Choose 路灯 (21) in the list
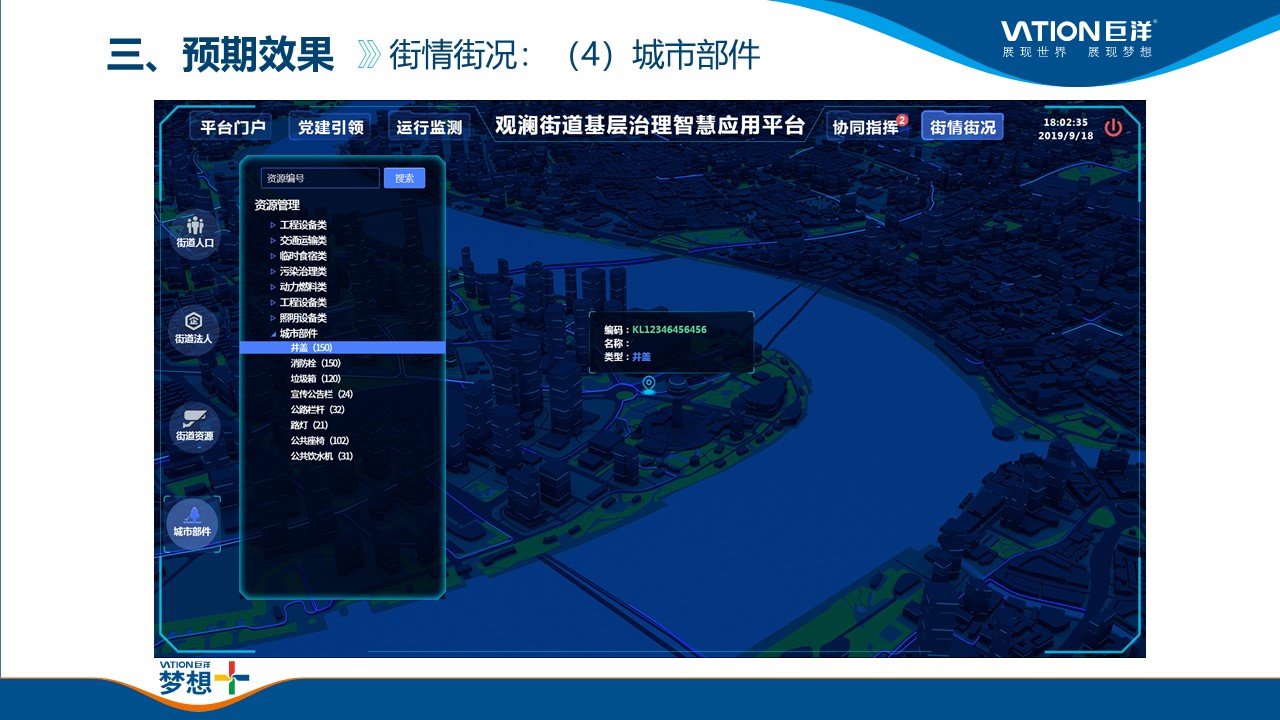This screenshot has width=1280, height=720. coord(309,425)
